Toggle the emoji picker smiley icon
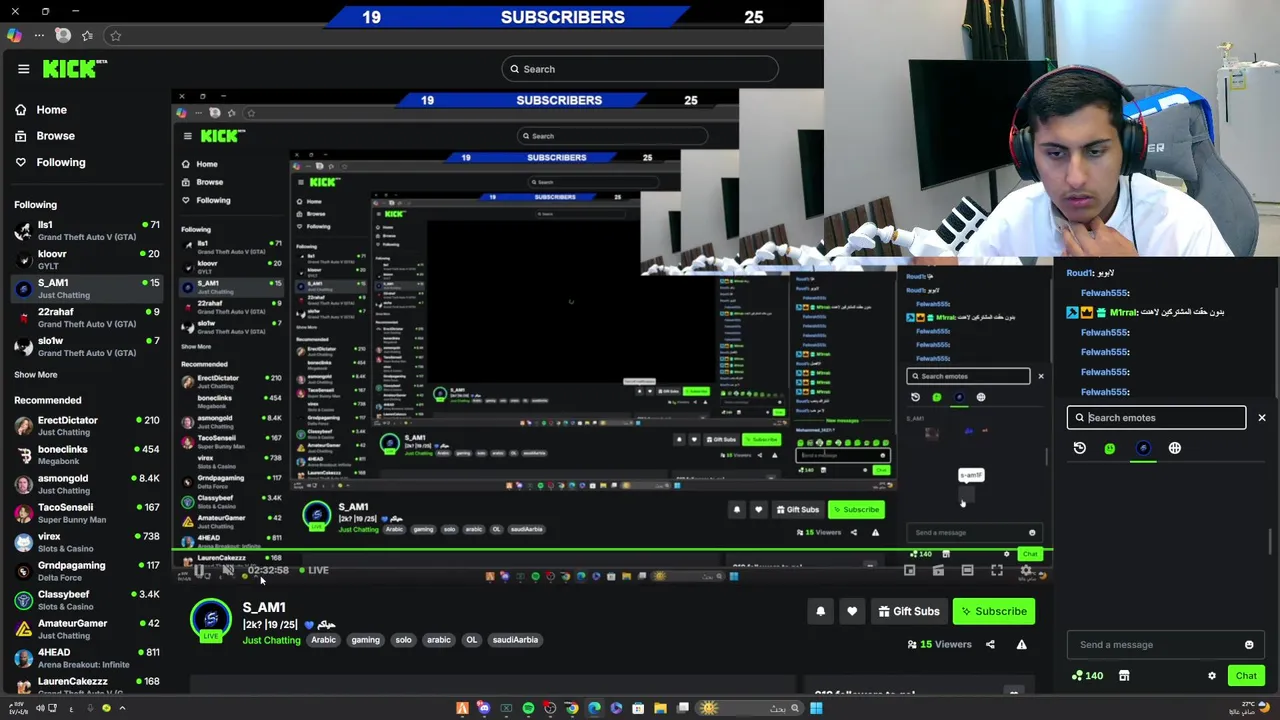 [x=1249, y=645]
